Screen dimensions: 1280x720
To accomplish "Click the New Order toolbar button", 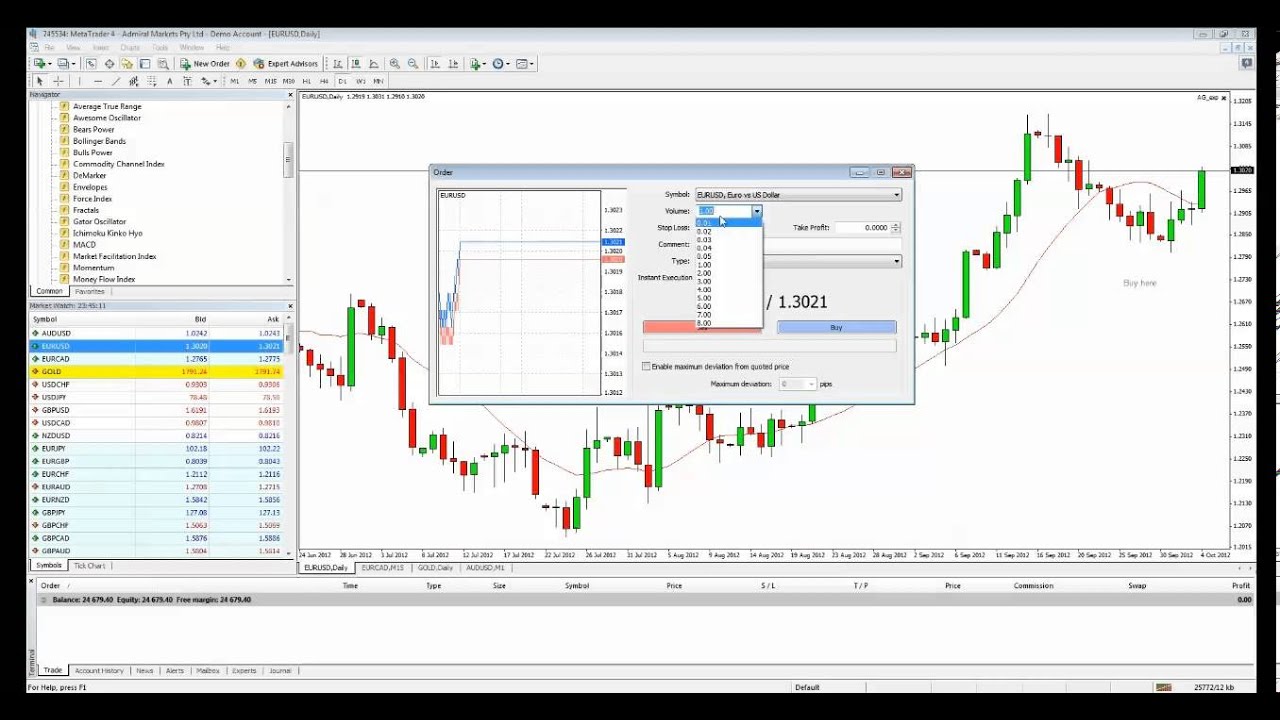I will (205, 64).
